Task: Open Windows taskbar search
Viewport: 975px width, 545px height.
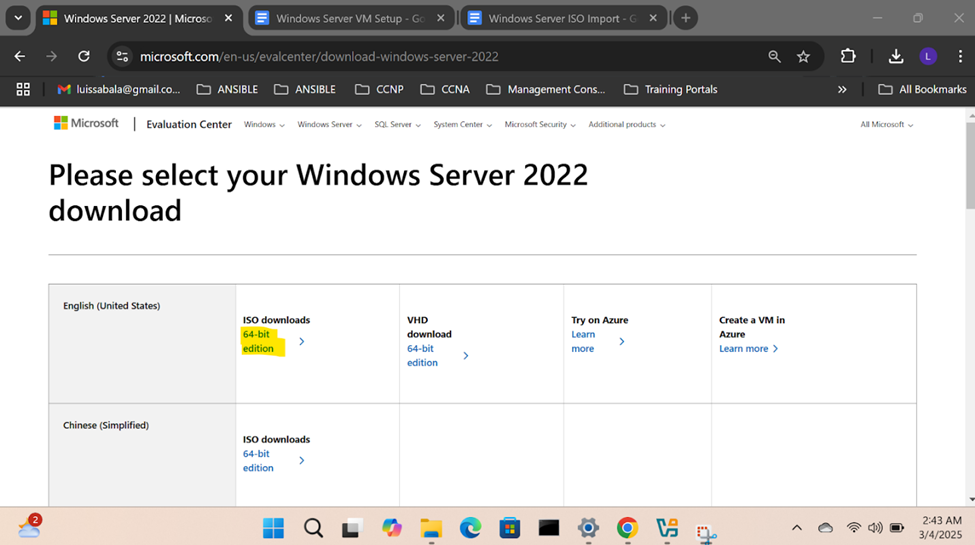Action: [x=313, y=528]
